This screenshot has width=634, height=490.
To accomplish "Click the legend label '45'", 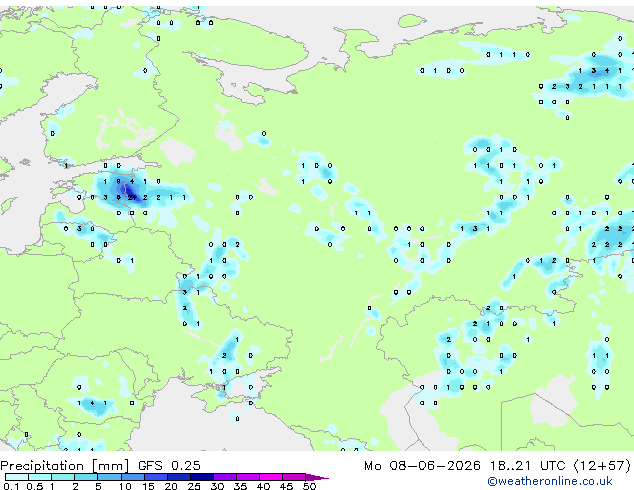I will [x=287, y=486].
